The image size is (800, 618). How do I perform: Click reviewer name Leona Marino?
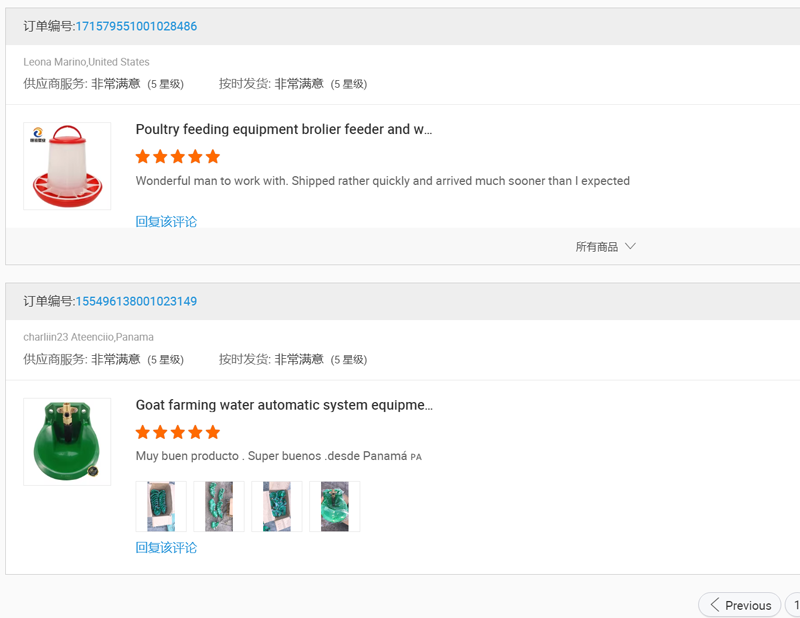click(x=55, y=62)
